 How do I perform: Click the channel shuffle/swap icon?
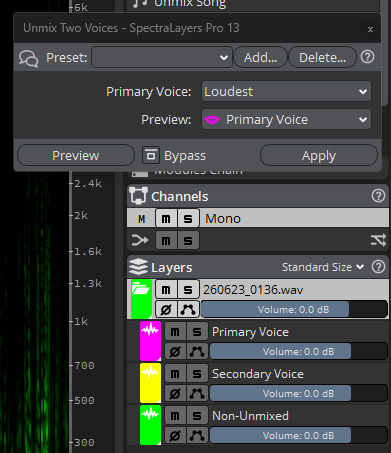(x=378, y=240)
